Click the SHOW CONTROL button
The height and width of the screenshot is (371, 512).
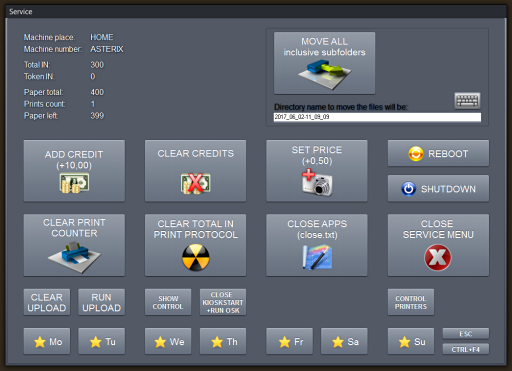tap(168, 302)
